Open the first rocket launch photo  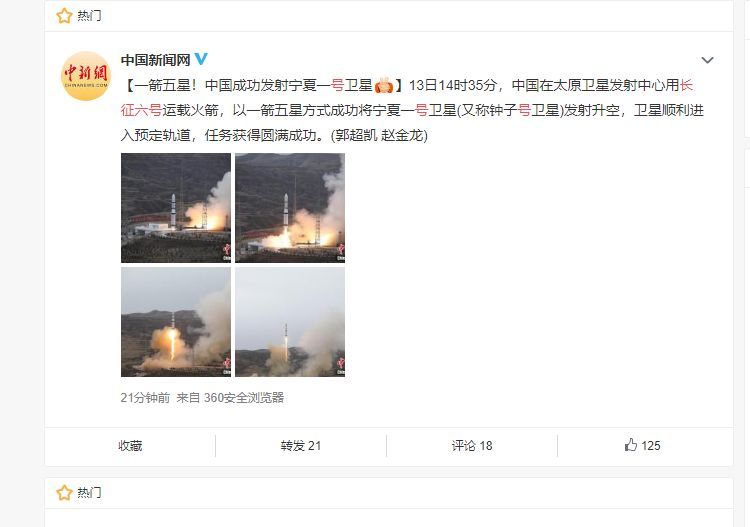[x=176, y=208]
